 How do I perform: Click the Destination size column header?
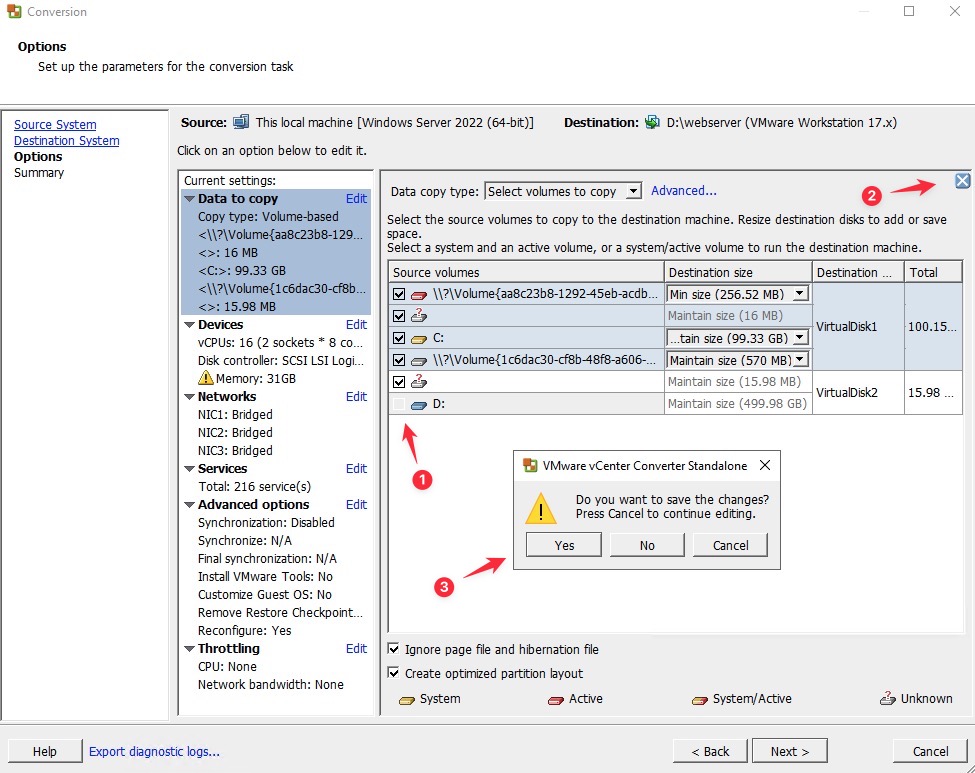[x=738, y=272]
